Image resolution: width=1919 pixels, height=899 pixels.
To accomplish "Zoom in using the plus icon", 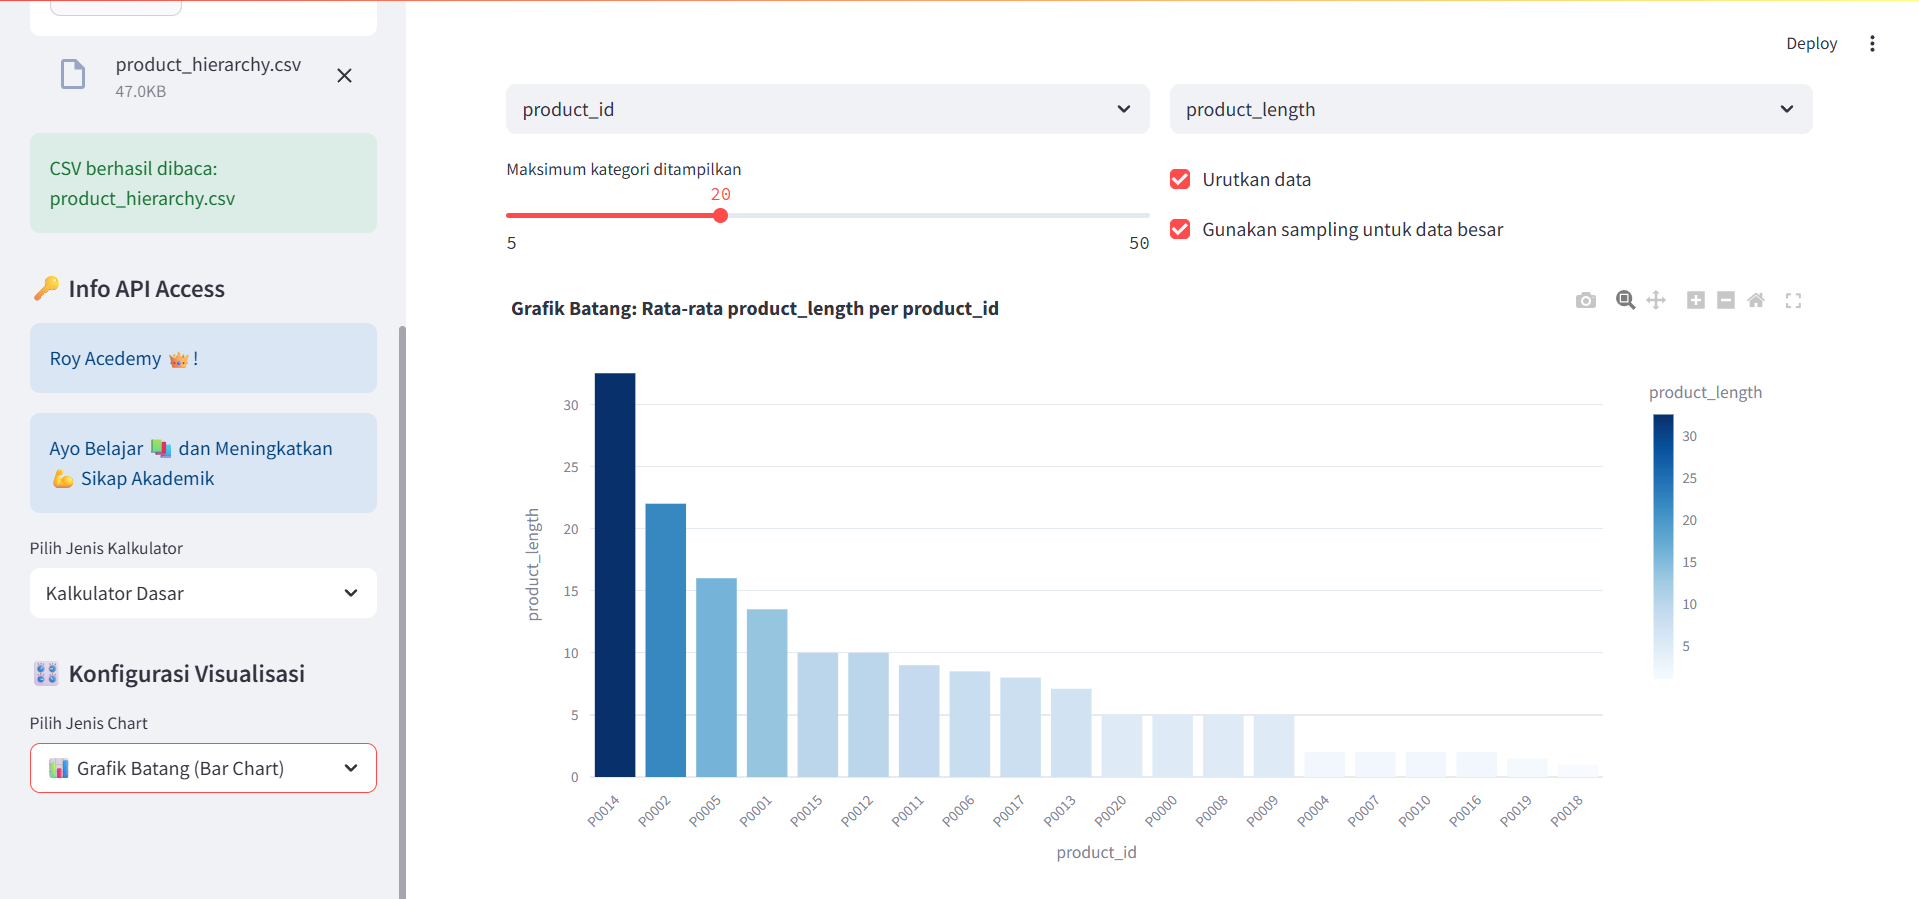I will coord(1695,301).
